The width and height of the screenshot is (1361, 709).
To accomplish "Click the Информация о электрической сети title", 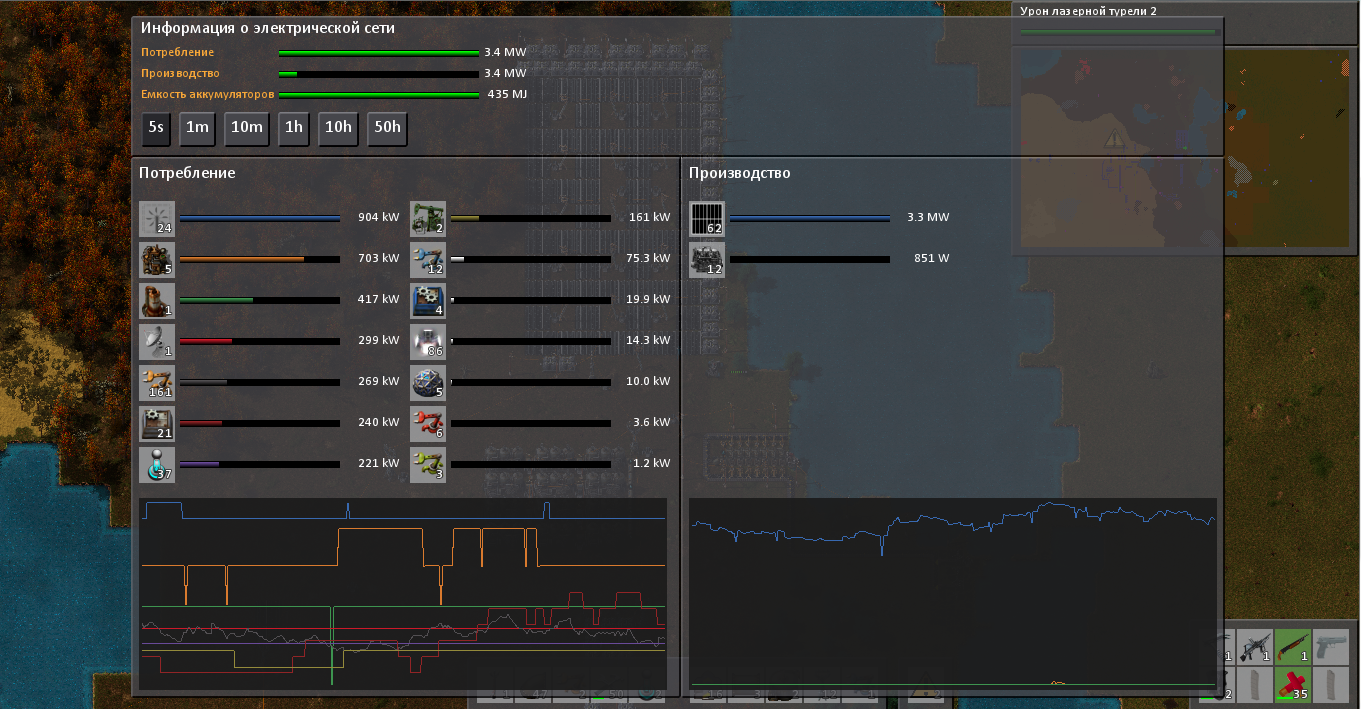I will click(267, 28).
